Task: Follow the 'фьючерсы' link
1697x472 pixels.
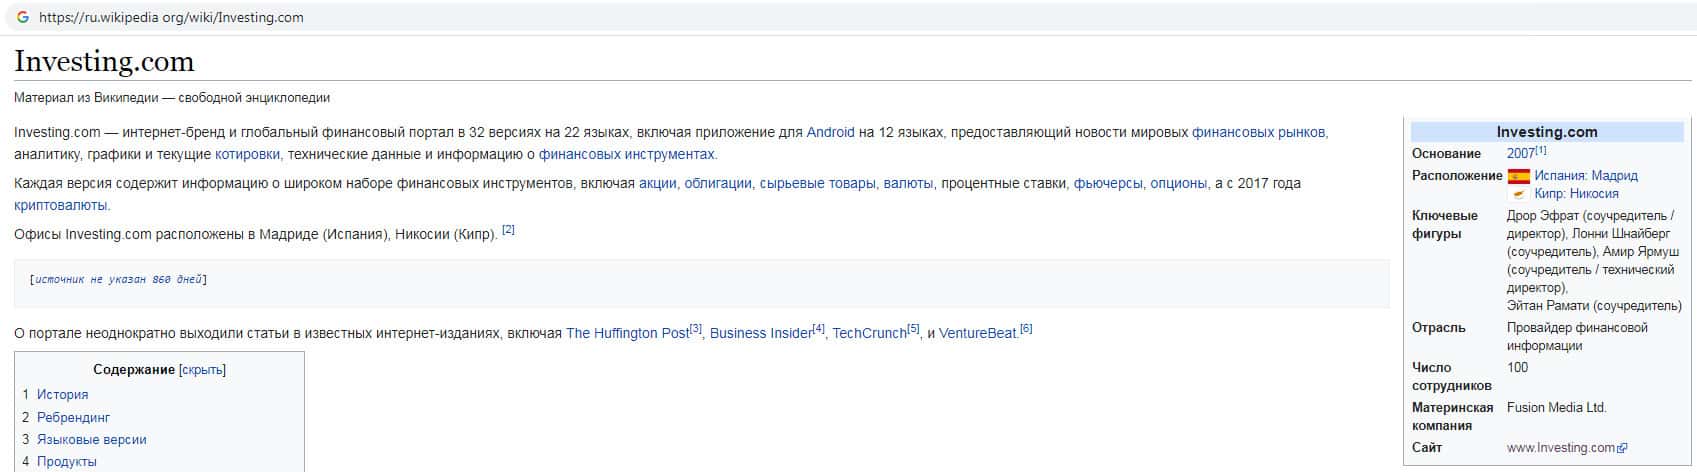Action: 1107,183
